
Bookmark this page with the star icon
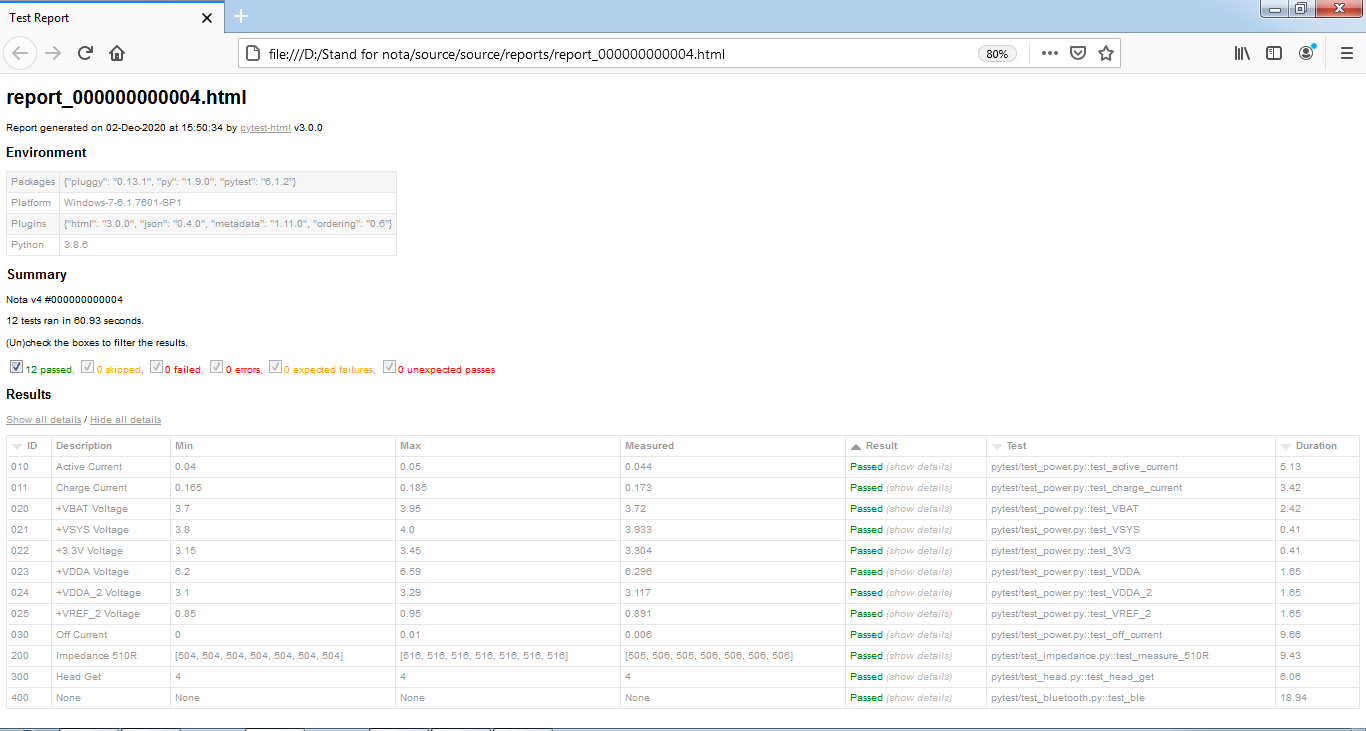1106,54
